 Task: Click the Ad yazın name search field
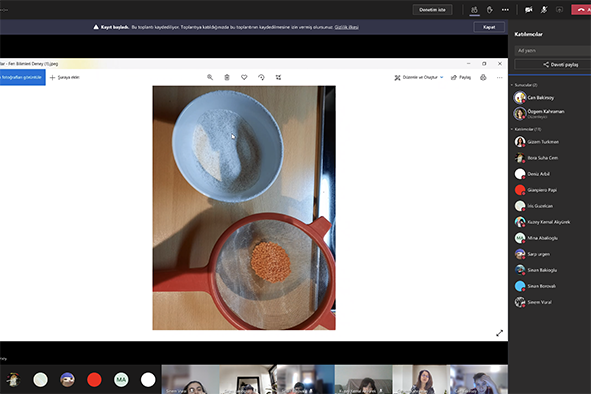(x=553, y=51)
